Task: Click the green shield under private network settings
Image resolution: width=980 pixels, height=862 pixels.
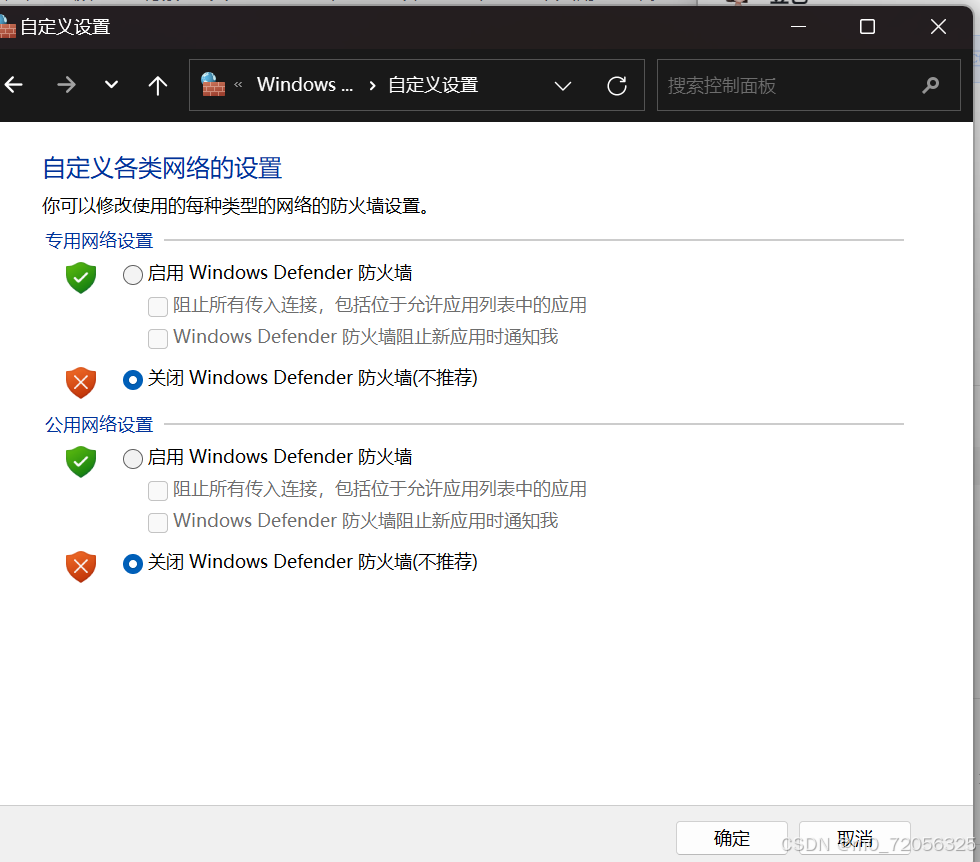Action: (x=81, y=278)
